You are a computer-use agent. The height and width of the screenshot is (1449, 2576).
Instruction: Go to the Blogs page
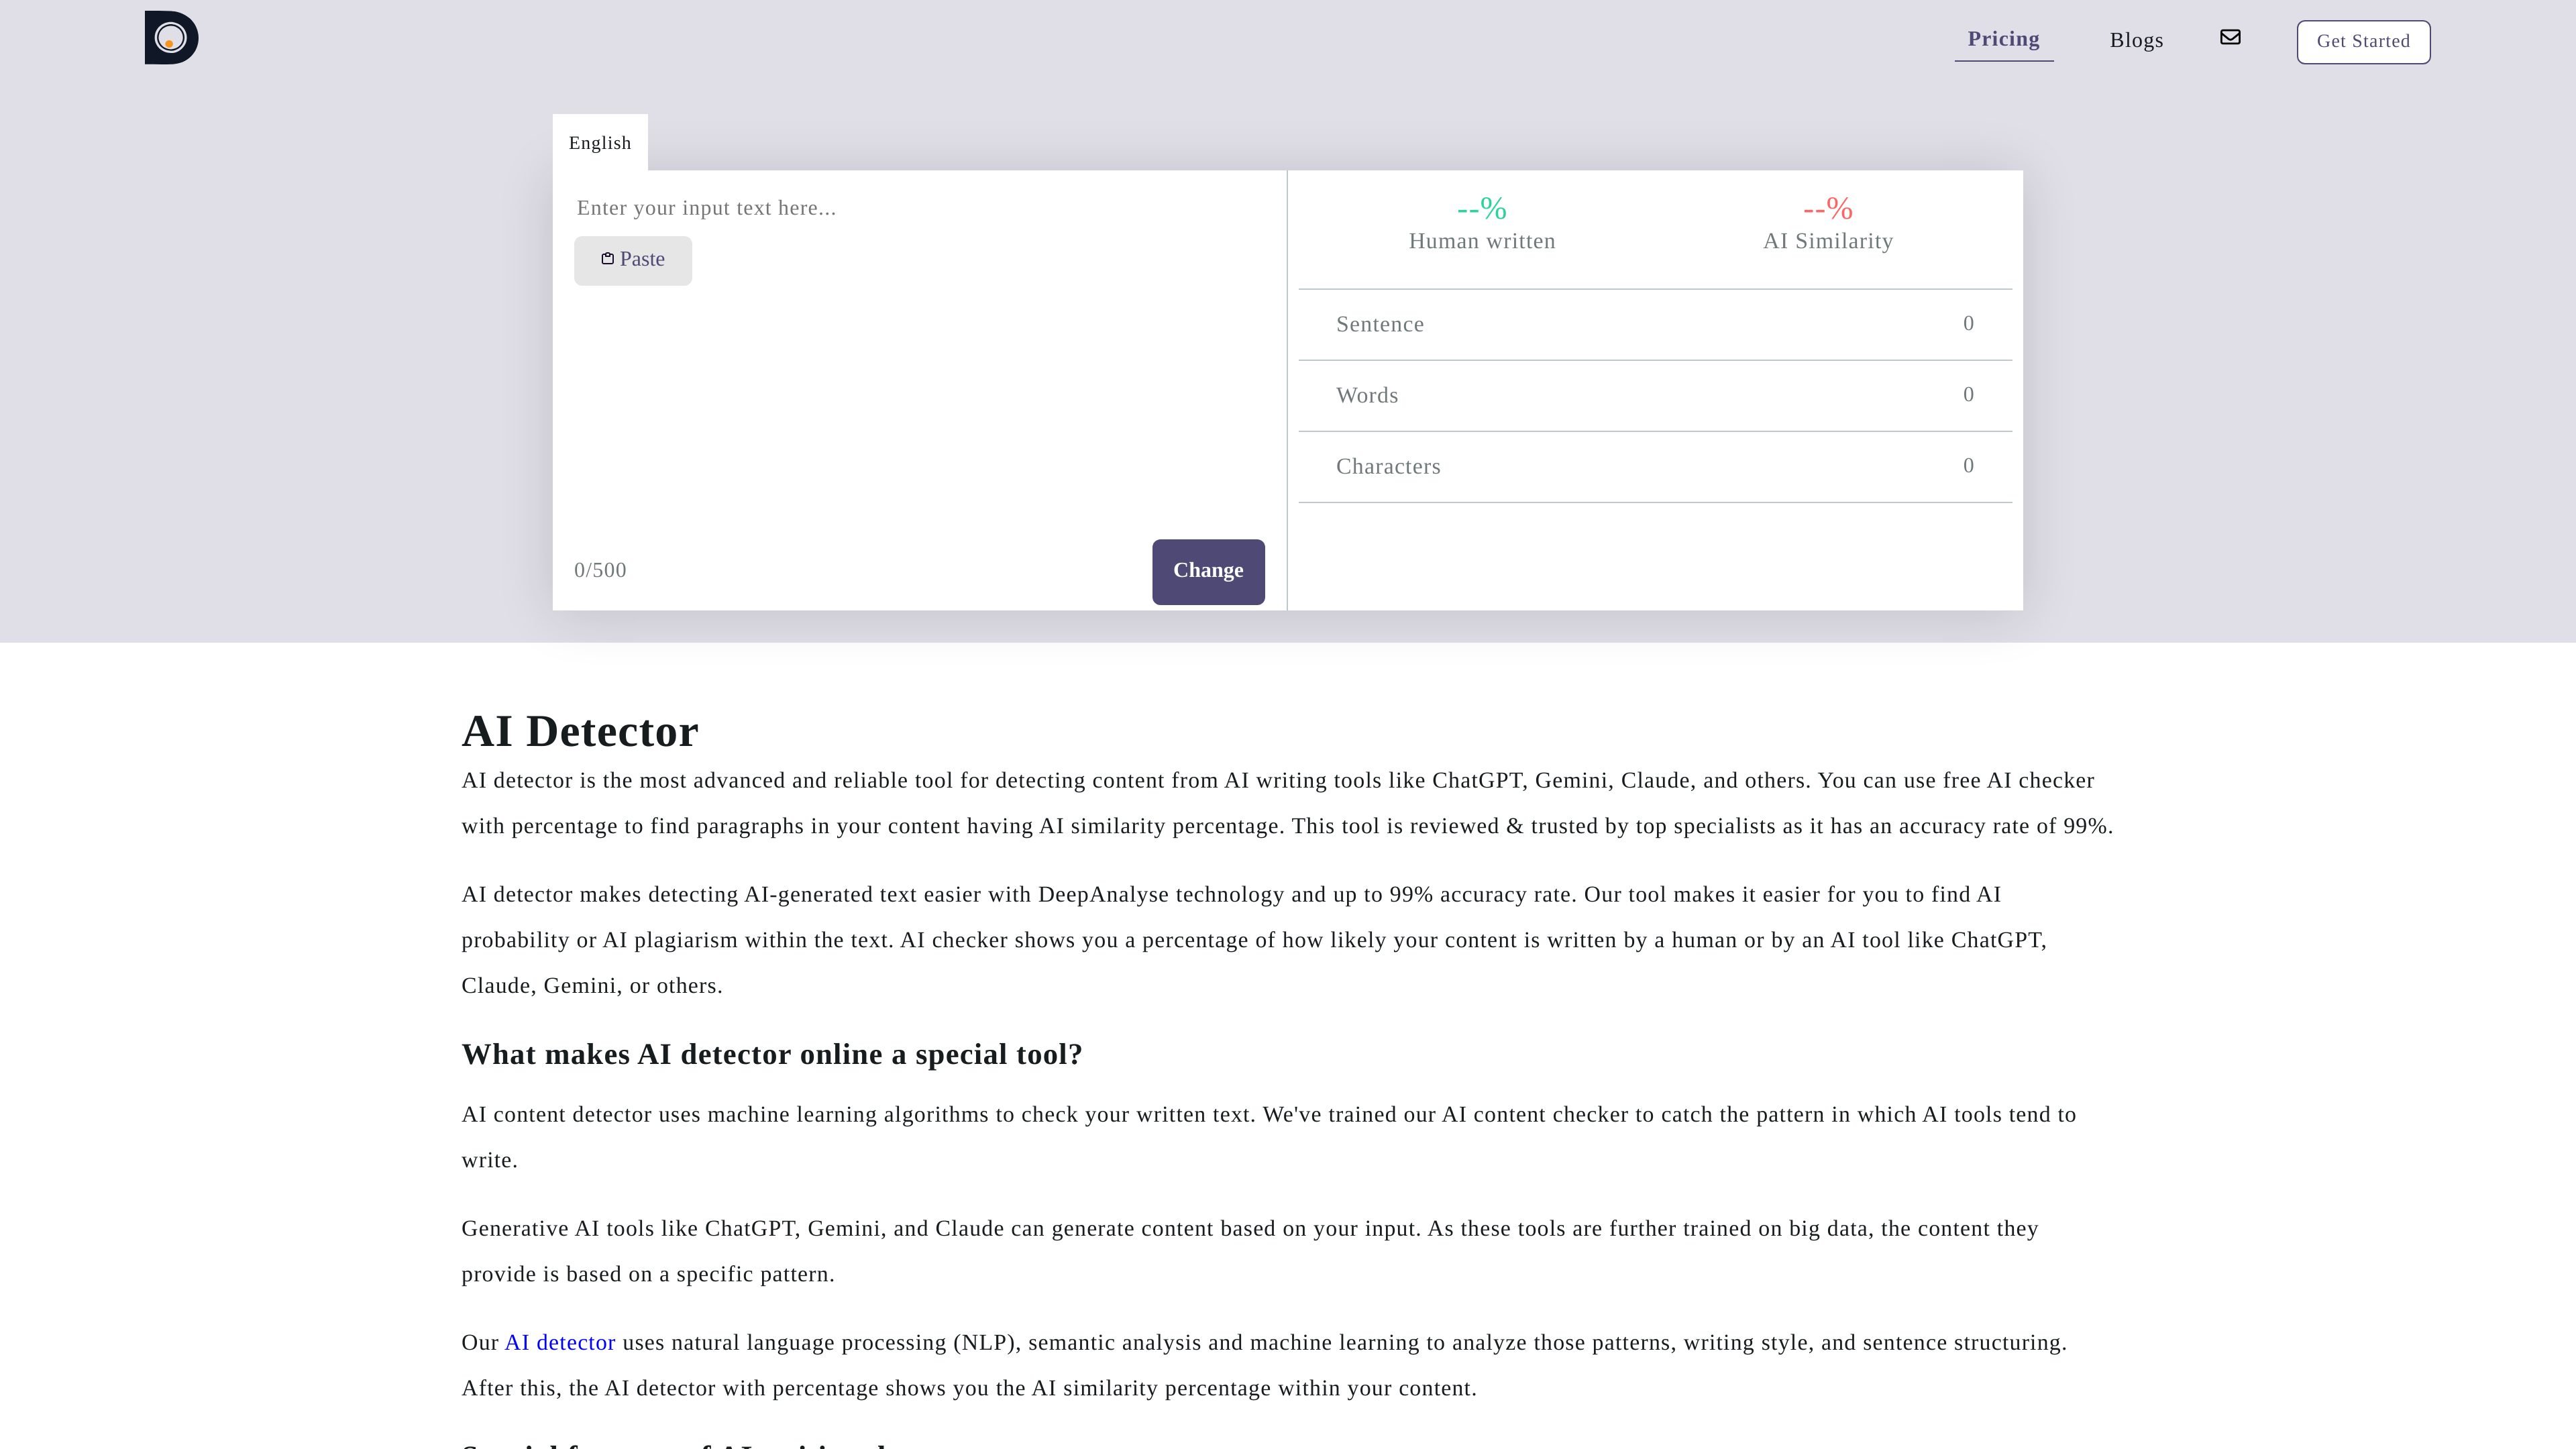tap(2136, 40)
